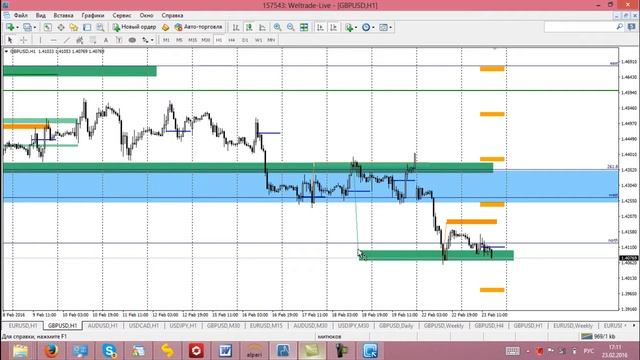Screen dimensions: 640x360
Task: Expand the arrows objects dropdown
Action: pyautogui.click(x=152, y=40)
